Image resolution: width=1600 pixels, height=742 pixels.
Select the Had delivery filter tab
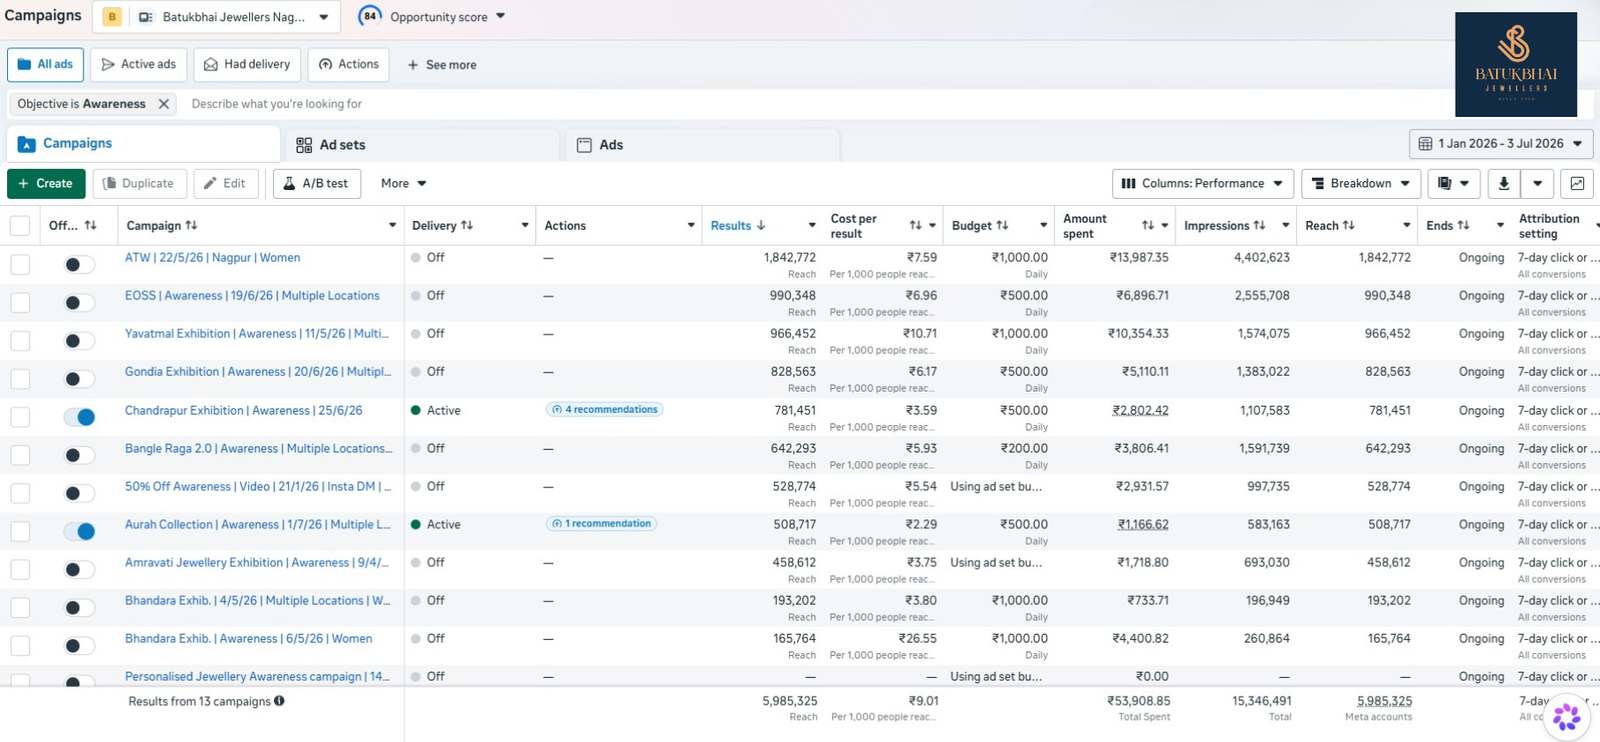point(247,64)
